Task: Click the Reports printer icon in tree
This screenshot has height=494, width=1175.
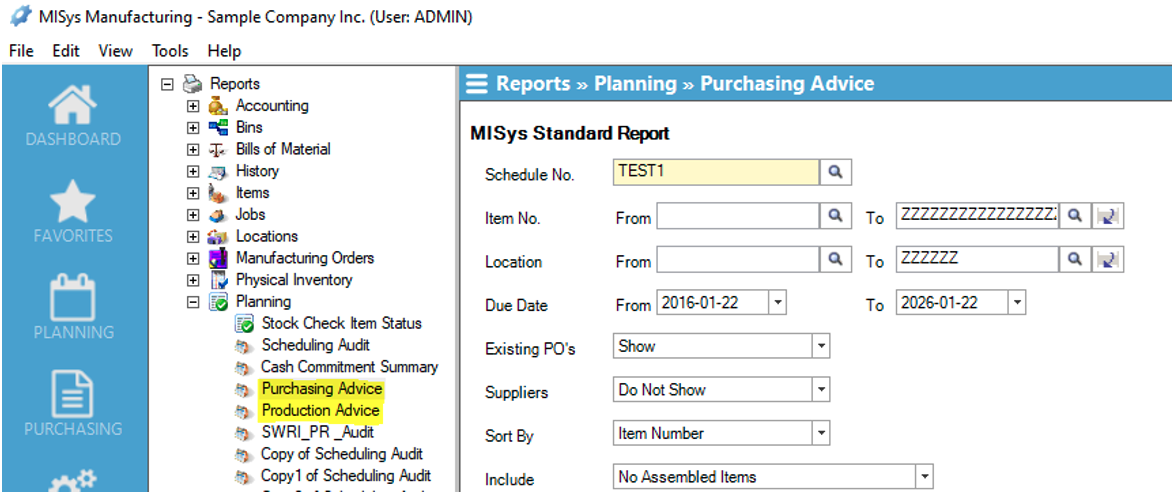Action: tap(193, 84)
